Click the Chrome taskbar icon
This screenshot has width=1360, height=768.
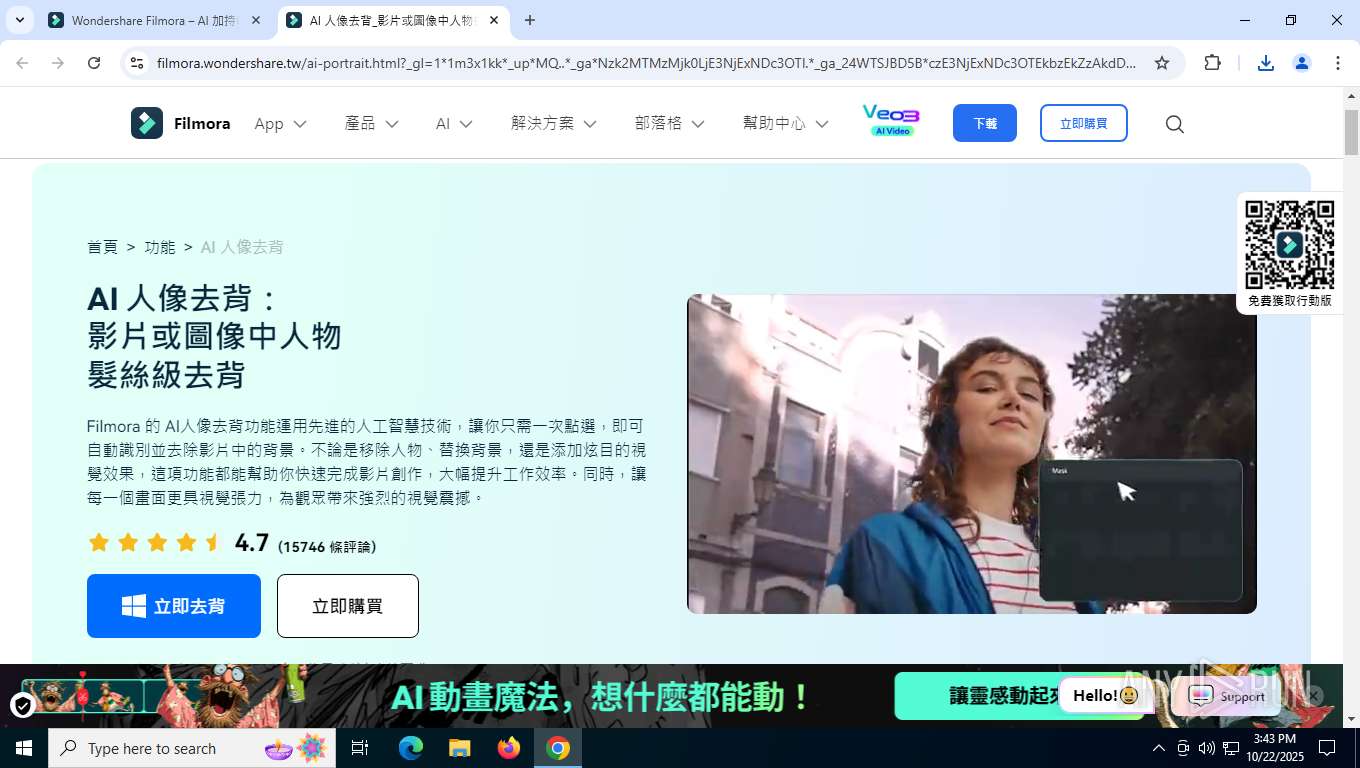(558, 748)
